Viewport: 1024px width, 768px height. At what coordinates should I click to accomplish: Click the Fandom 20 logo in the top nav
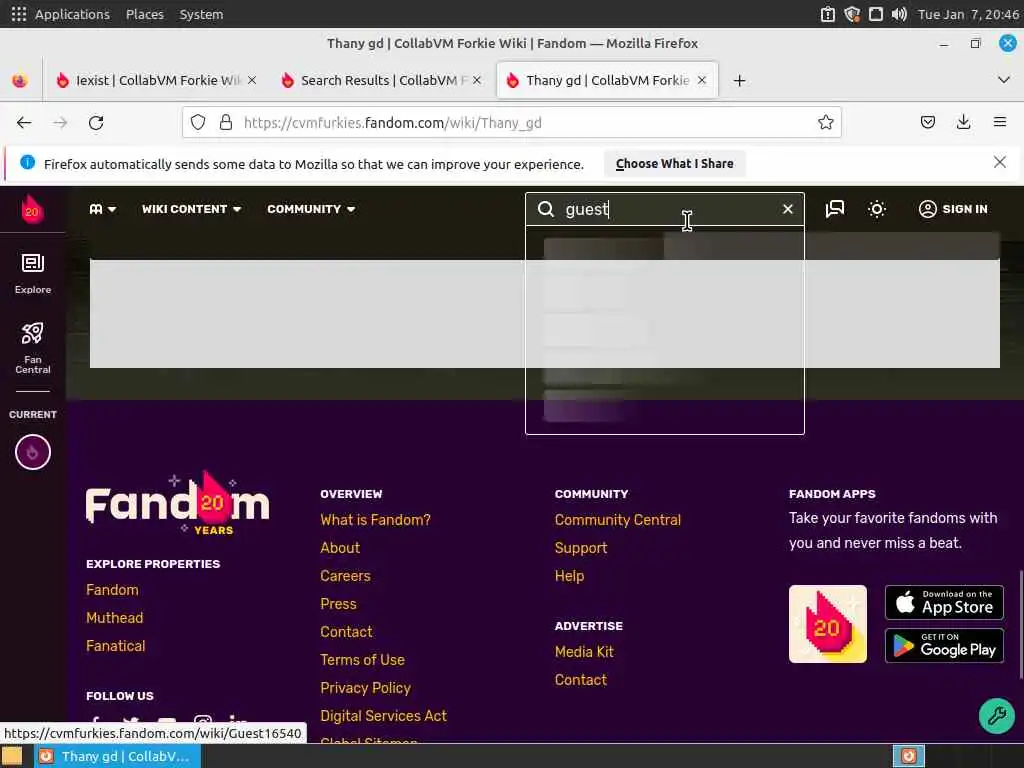tap(32, 209)
